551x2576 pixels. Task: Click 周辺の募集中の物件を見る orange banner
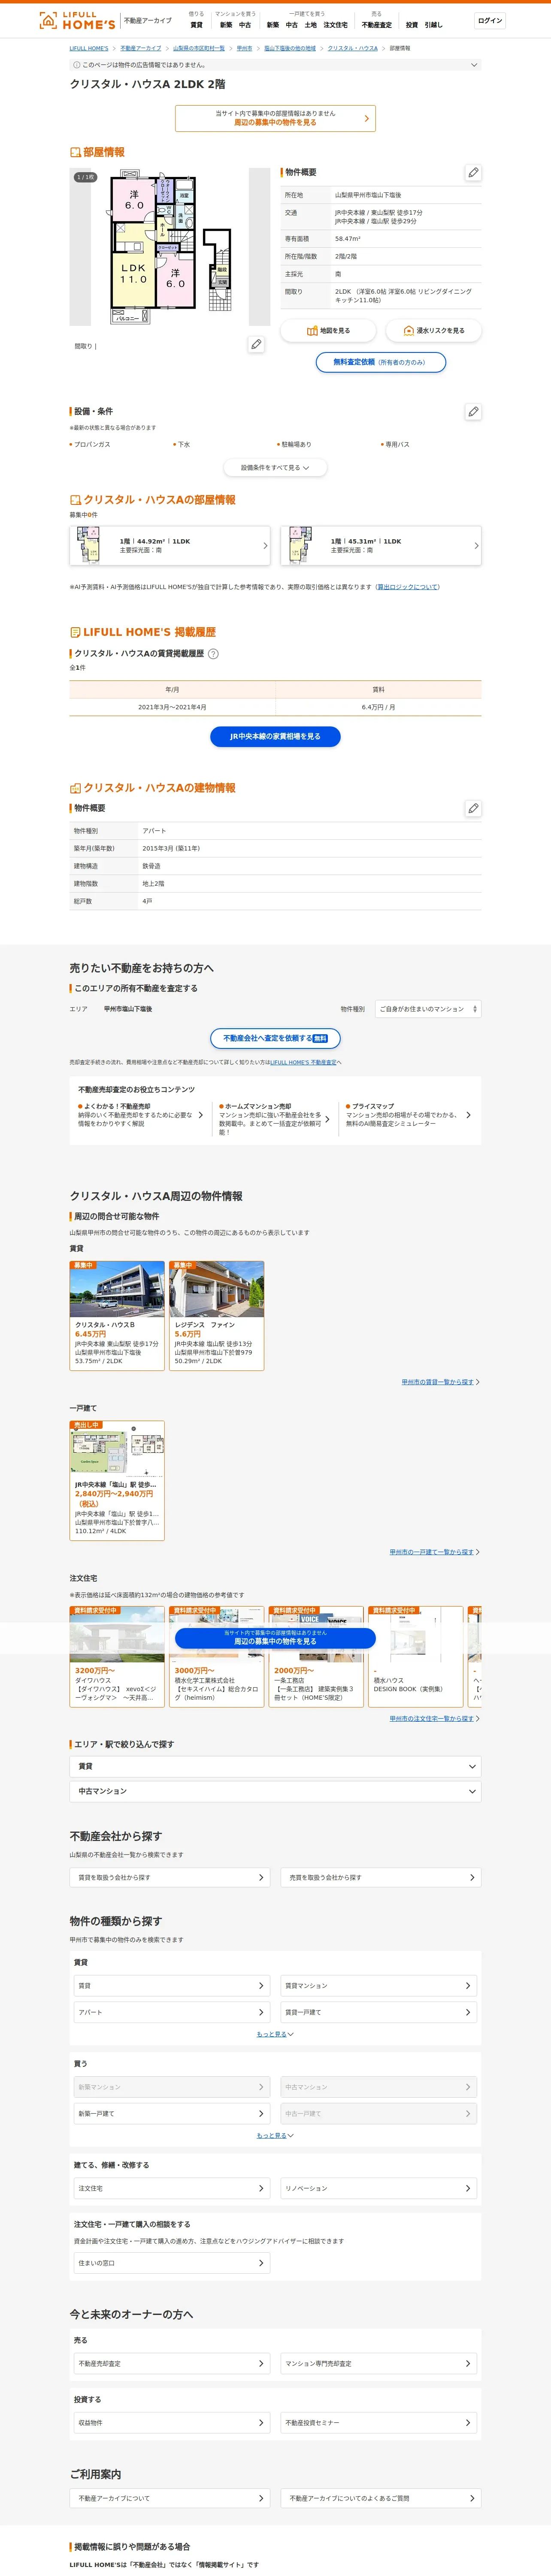pos(275,118)
